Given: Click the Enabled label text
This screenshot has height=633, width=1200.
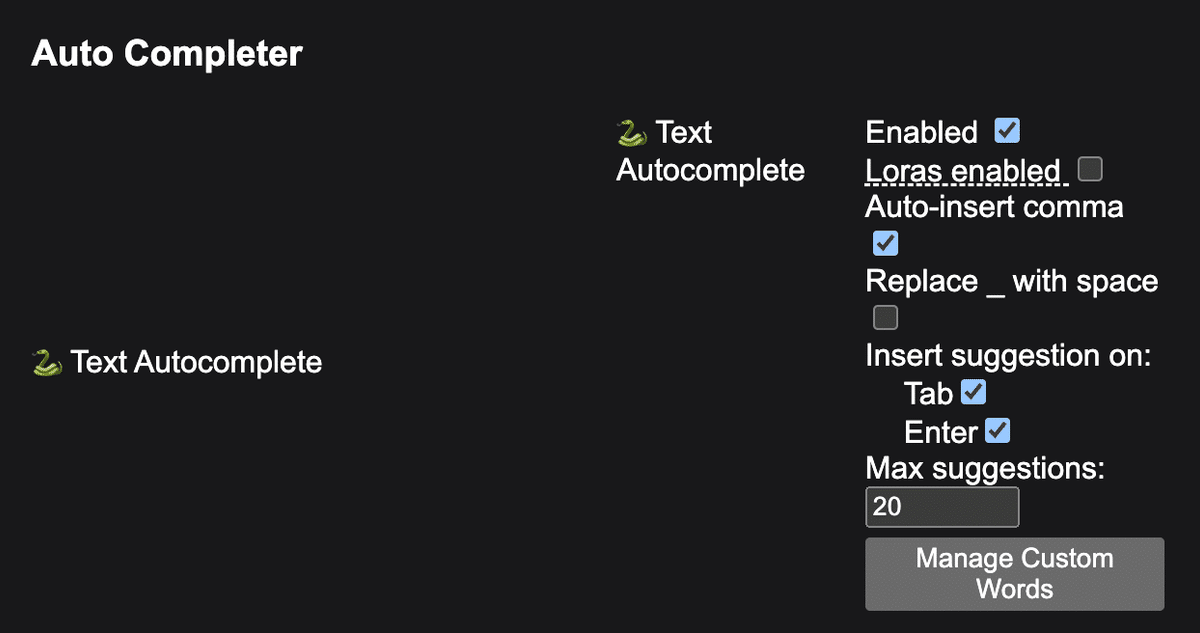Looking at the screenshot, I should point(922,132).
